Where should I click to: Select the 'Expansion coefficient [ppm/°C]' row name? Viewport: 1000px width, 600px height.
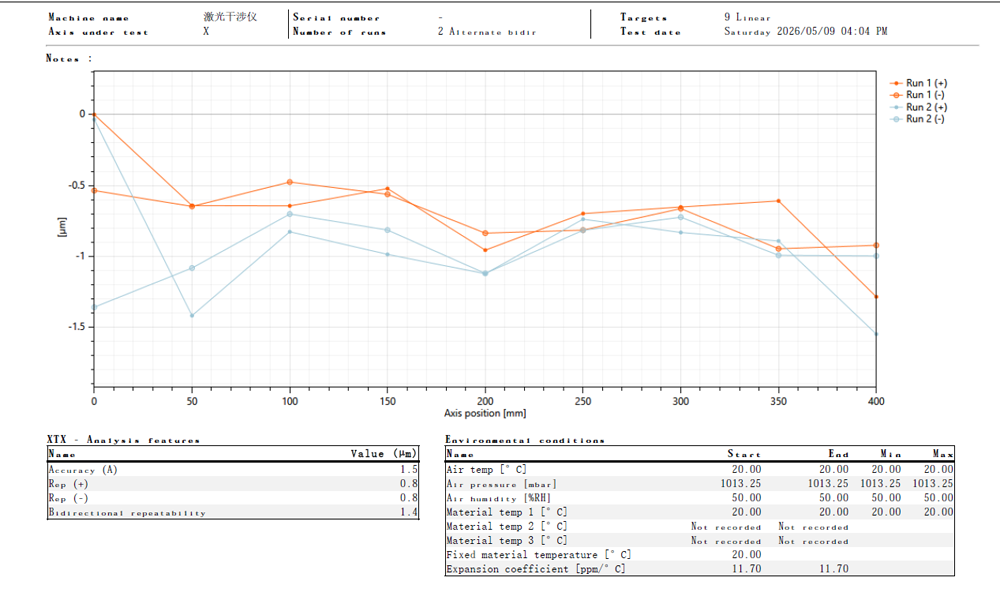pyautogui.click(x=536, y=569)
